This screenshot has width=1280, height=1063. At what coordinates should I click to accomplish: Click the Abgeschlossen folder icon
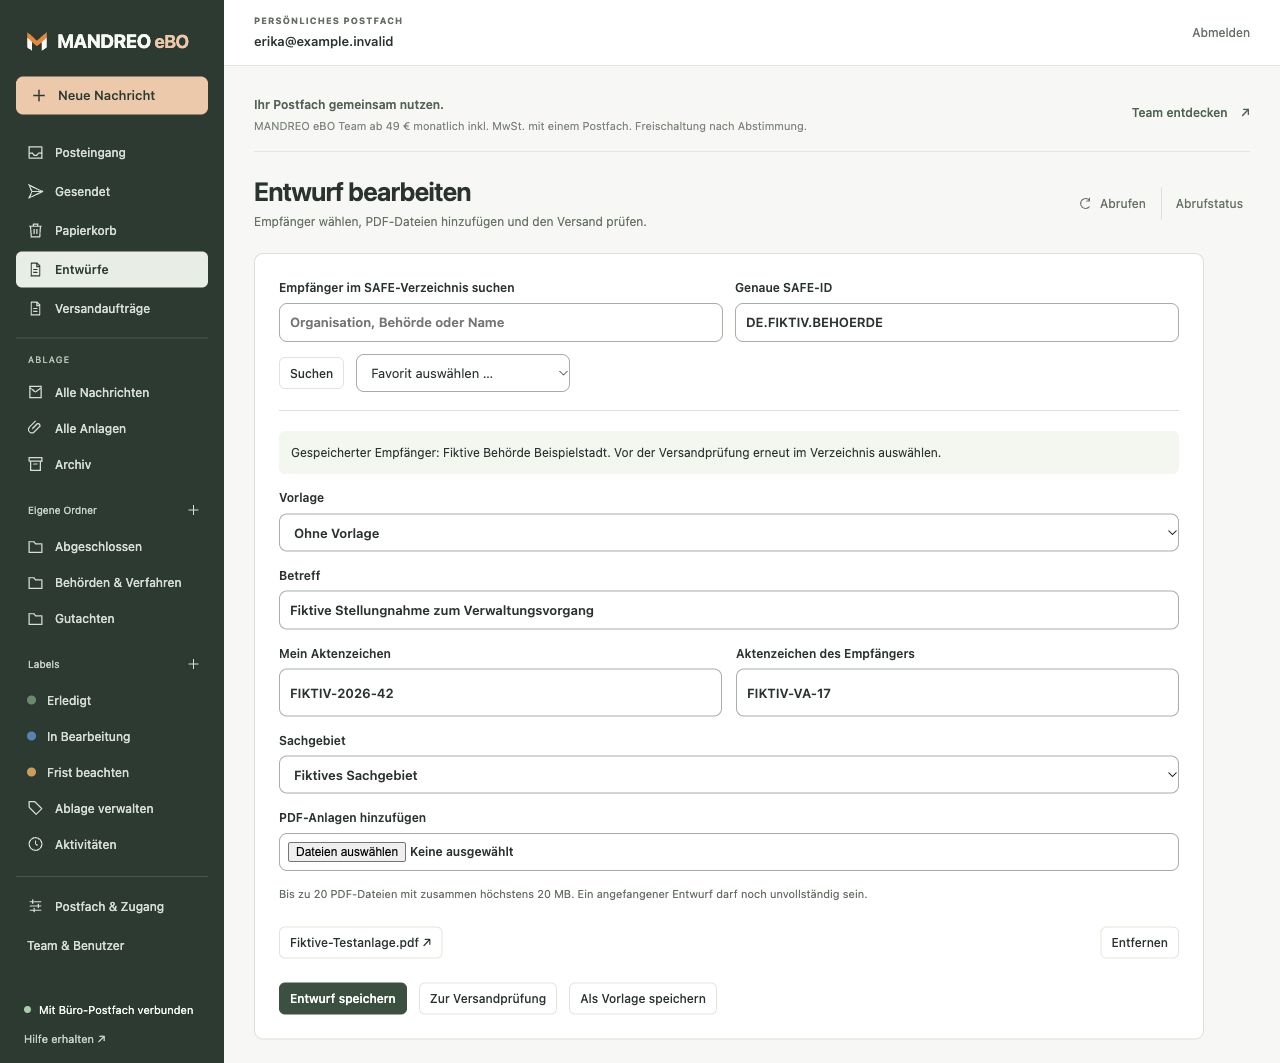point(36,547)
